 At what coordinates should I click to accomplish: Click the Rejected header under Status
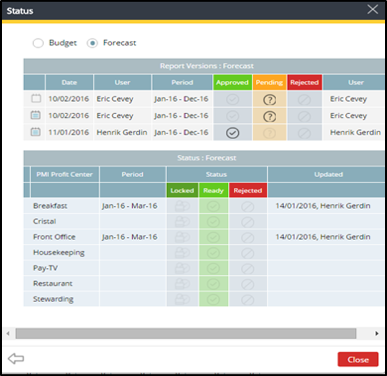point(248,190)
